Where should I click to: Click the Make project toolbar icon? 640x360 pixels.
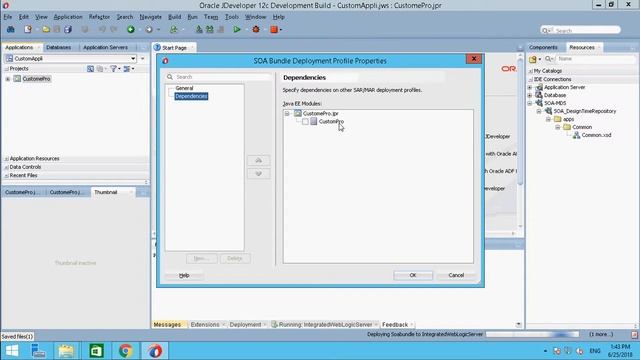[x=199, y=29]
